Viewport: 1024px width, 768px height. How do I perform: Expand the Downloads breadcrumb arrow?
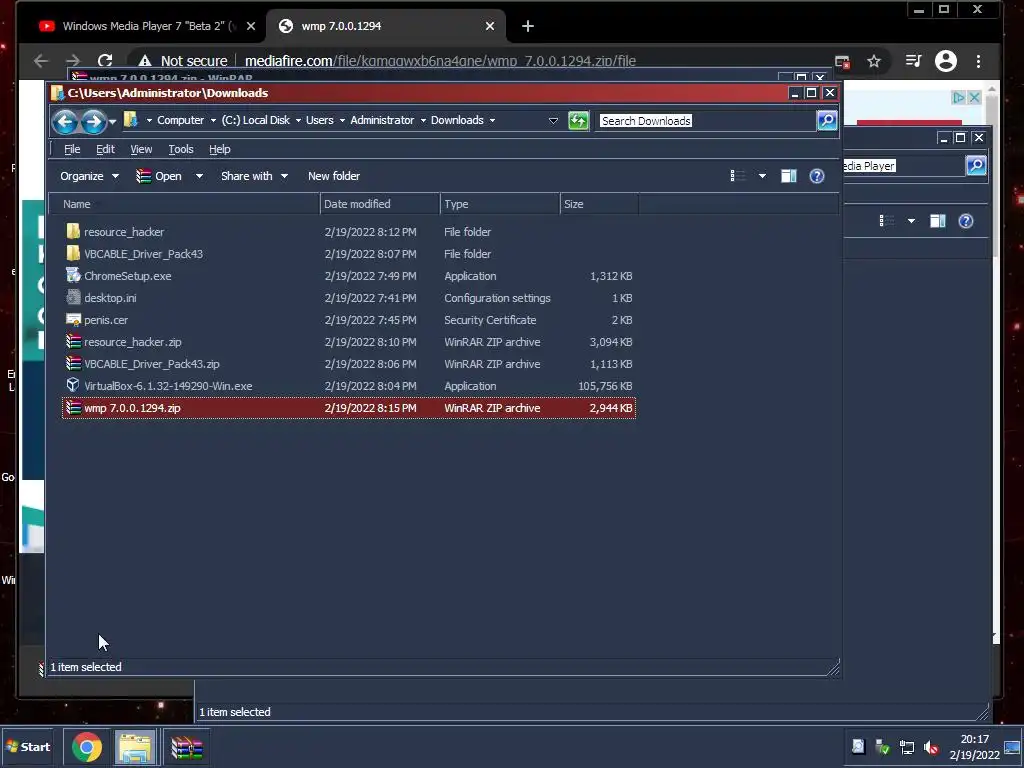(492, 121)
